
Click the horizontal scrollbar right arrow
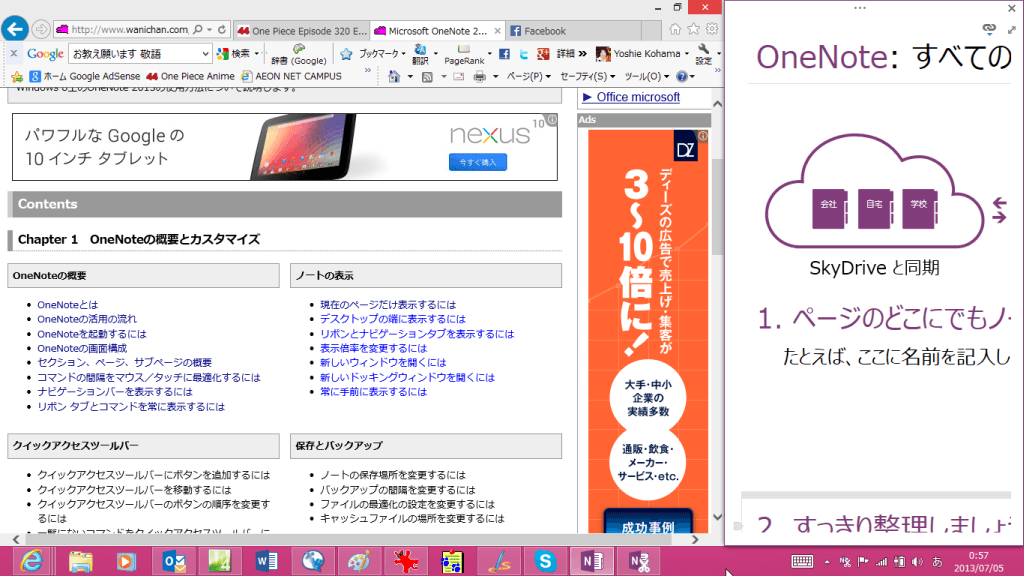(x=695, y=539)
